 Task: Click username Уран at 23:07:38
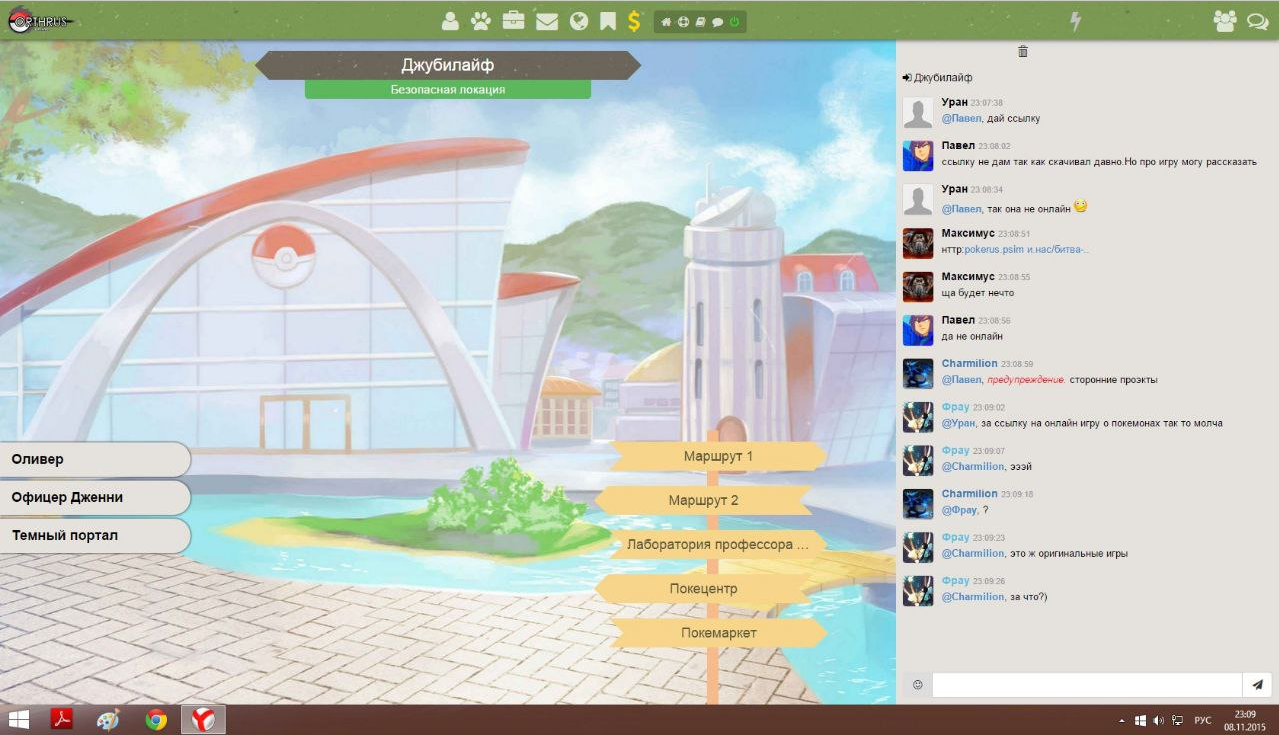click(954, 102)
